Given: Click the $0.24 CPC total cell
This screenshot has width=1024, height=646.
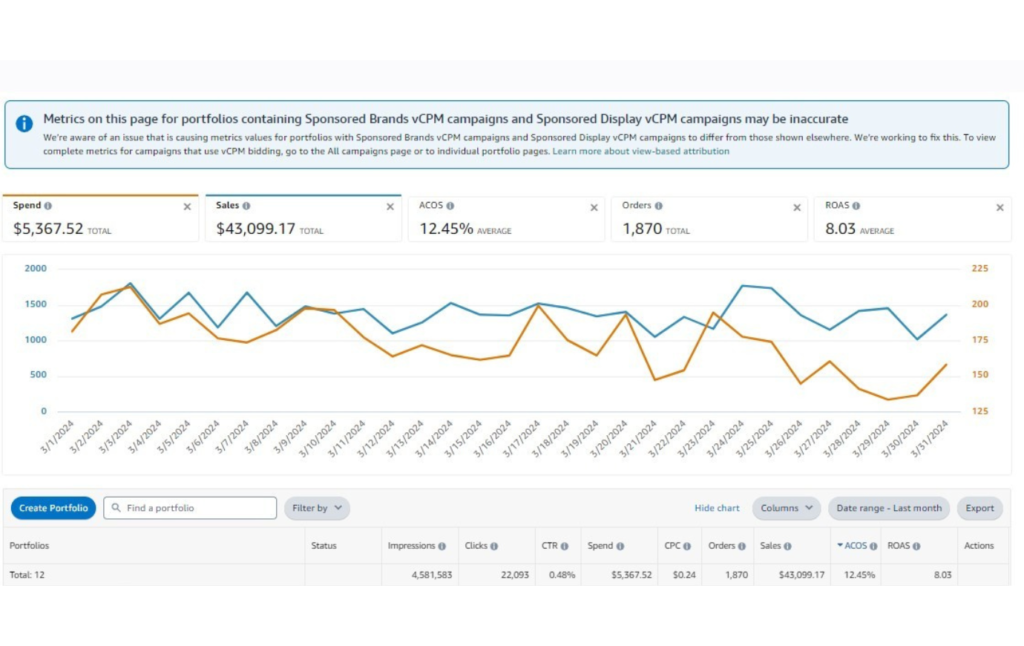Looking at the screenshot, I should [x=684, y=575].
